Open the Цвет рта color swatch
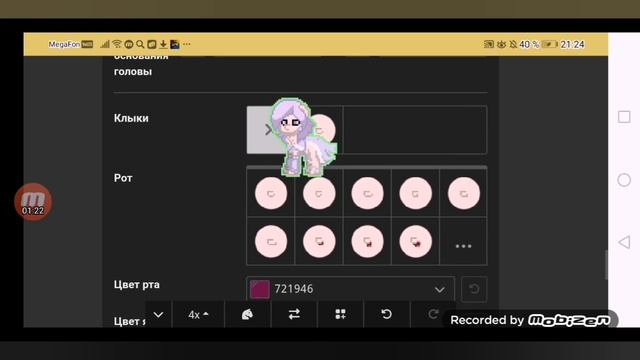Viewport: 640px width, 360px height. (x=260, y=289)
